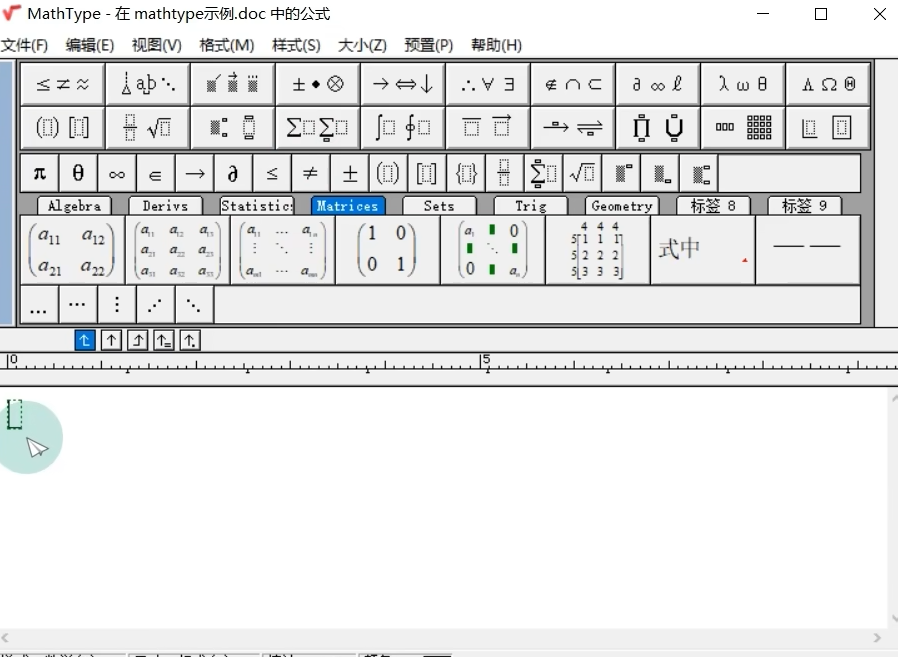Open the operator symbols palette (± • ⊗)
This screenshot has width=898, height=657.
(317, 85)
